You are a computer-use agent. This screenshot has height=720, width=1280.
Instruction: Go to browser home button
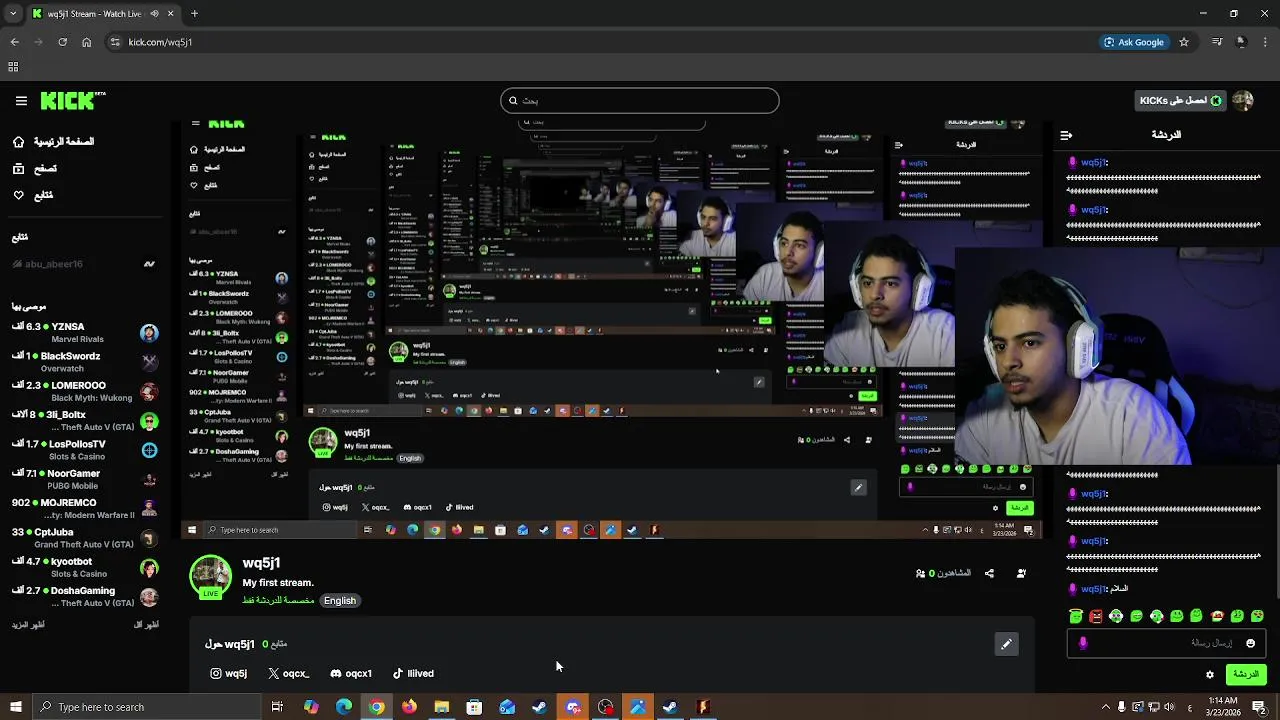pos(86,42)
